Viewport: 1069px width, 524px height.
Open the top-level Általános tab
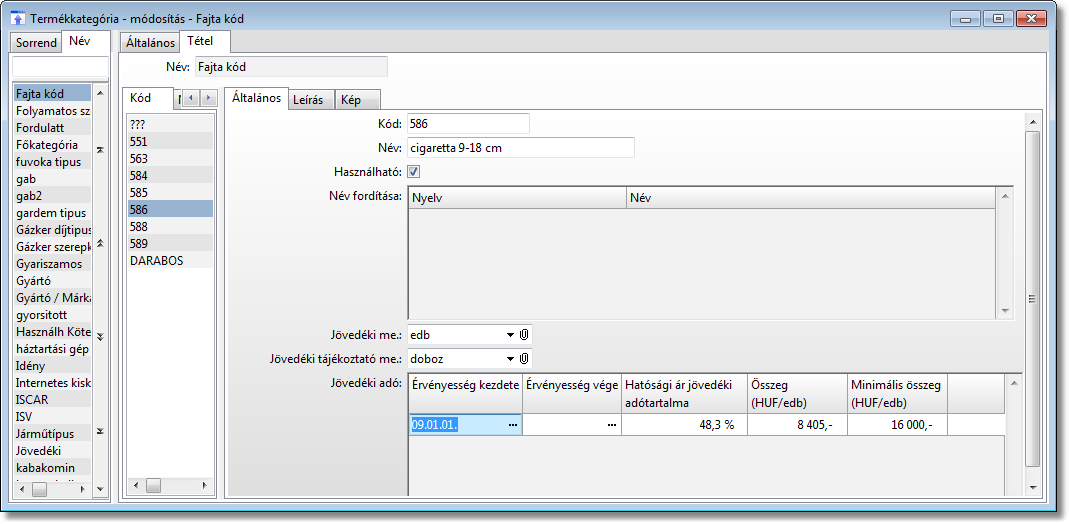click(151, 43)
